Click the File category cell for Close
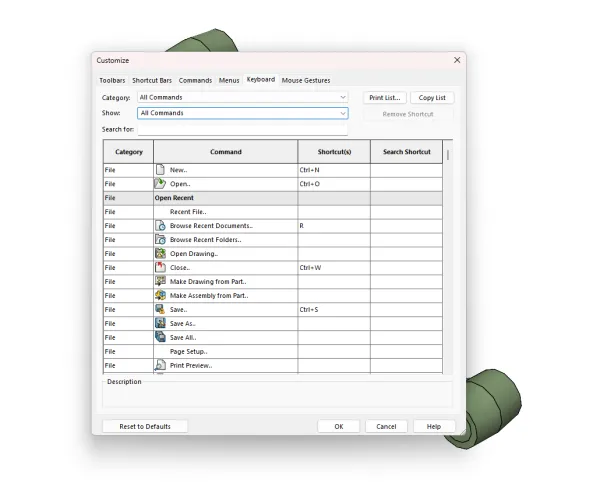 129,267
